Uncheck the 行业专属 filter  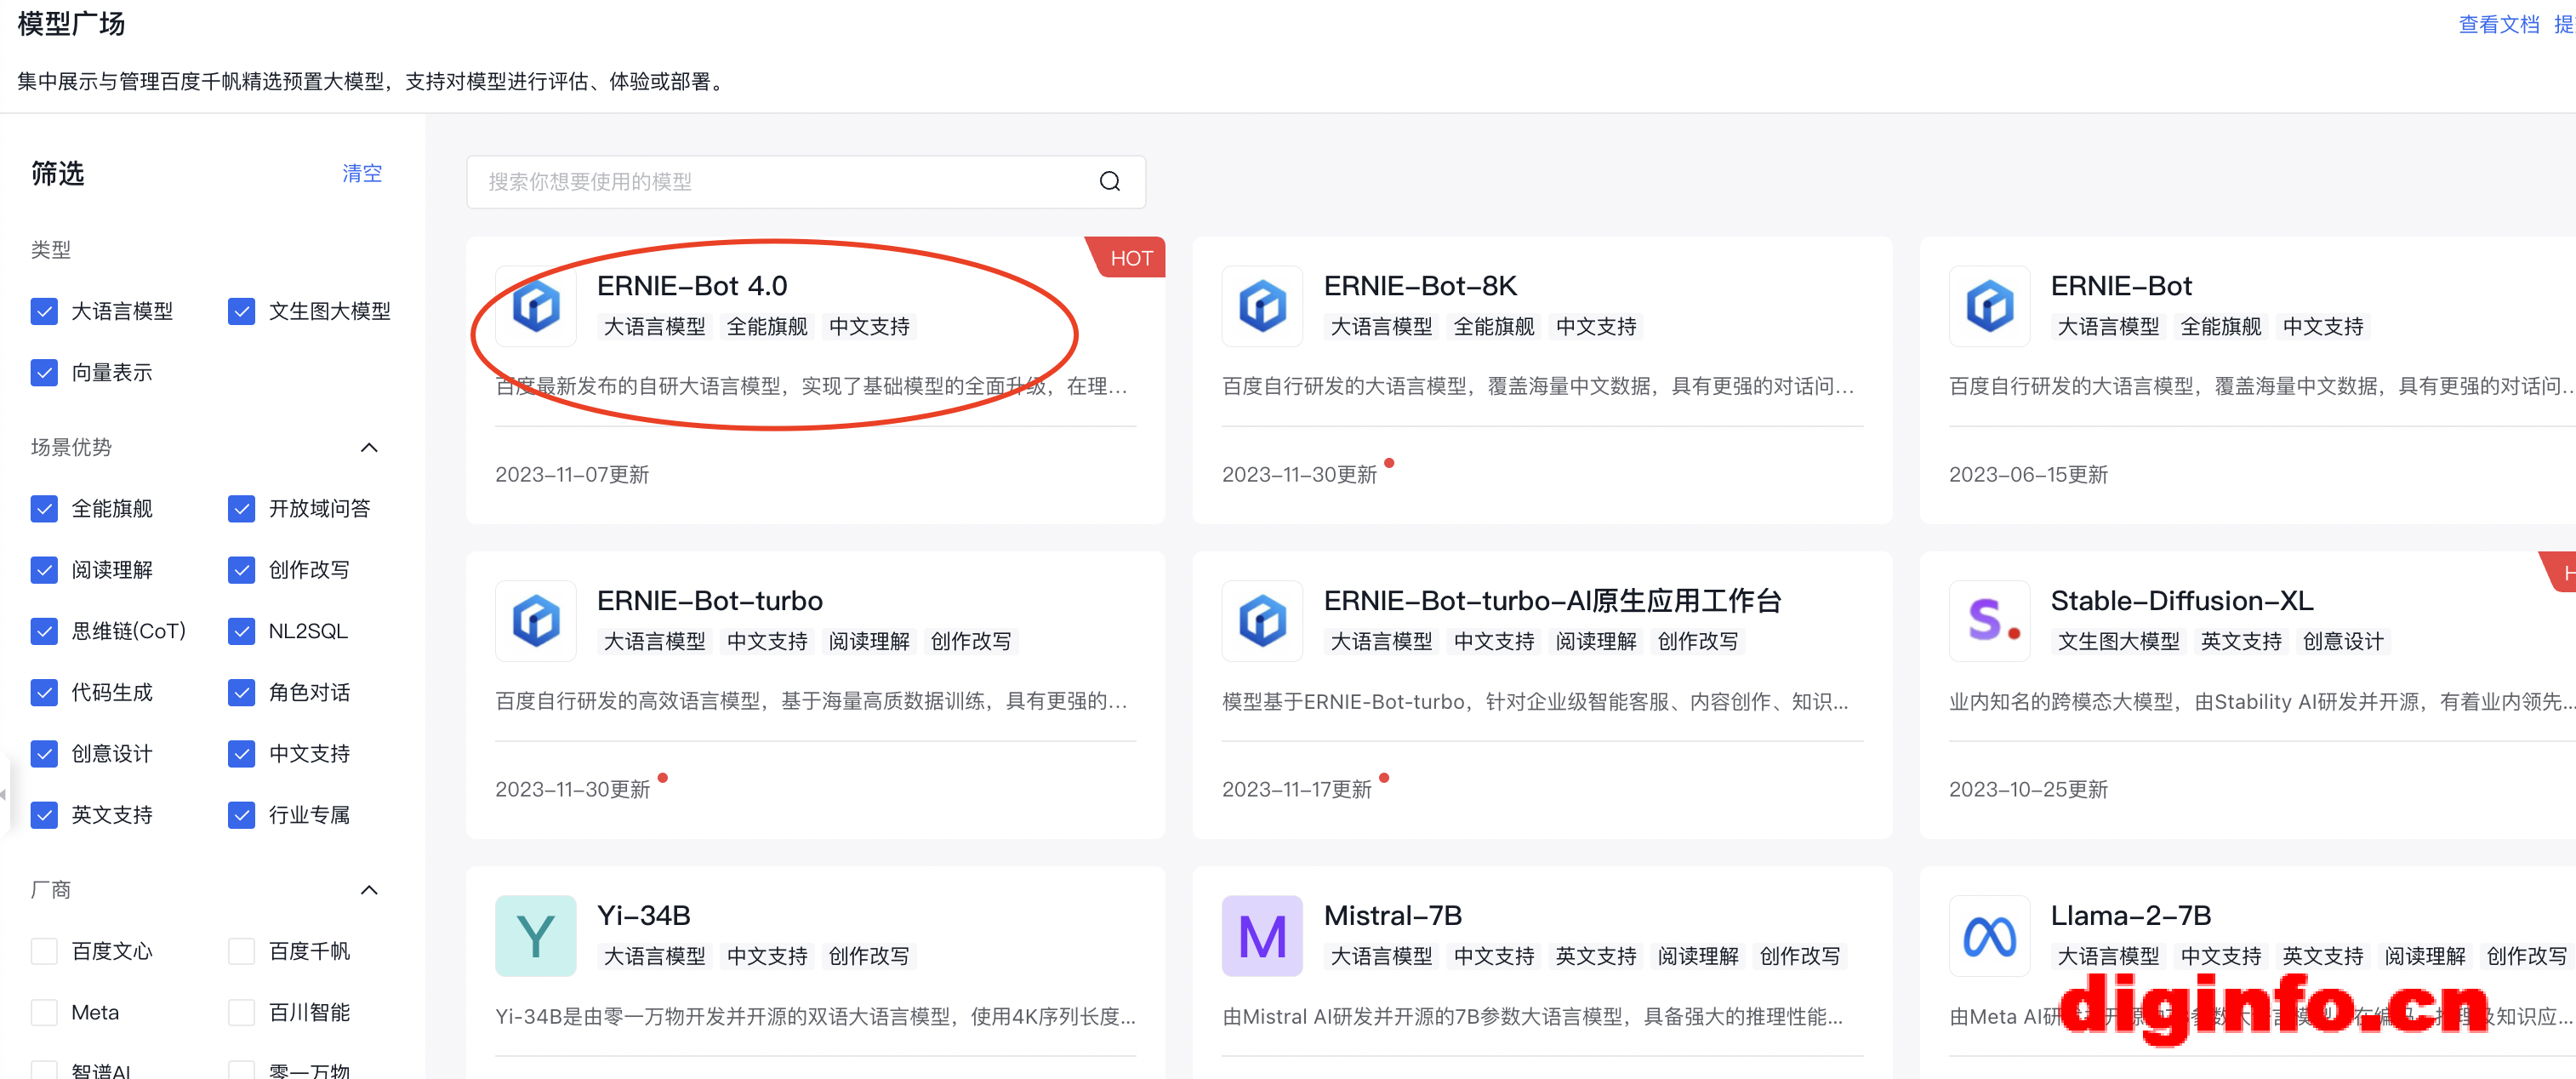pyautogui.click(x=241, y=814)
